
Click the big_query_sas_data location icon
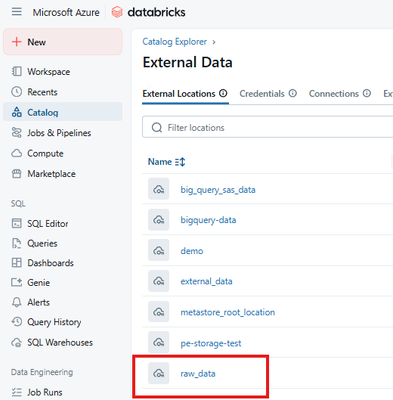[x=159, y=189]
